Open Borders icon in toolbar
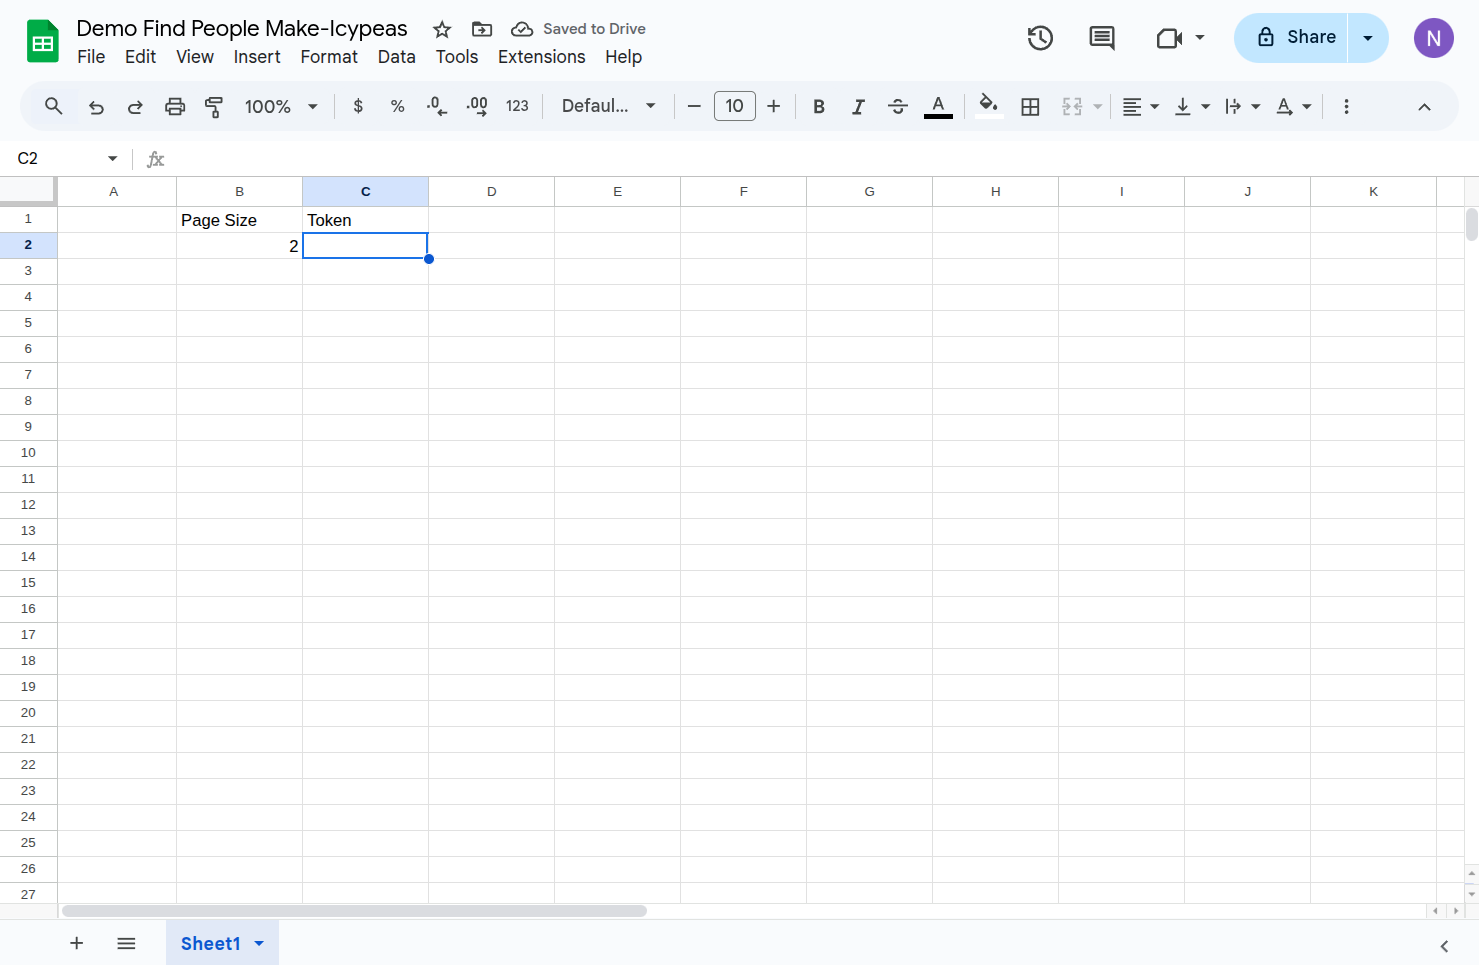This screenshot has height=966, width=1479. tap(1030, 107)
